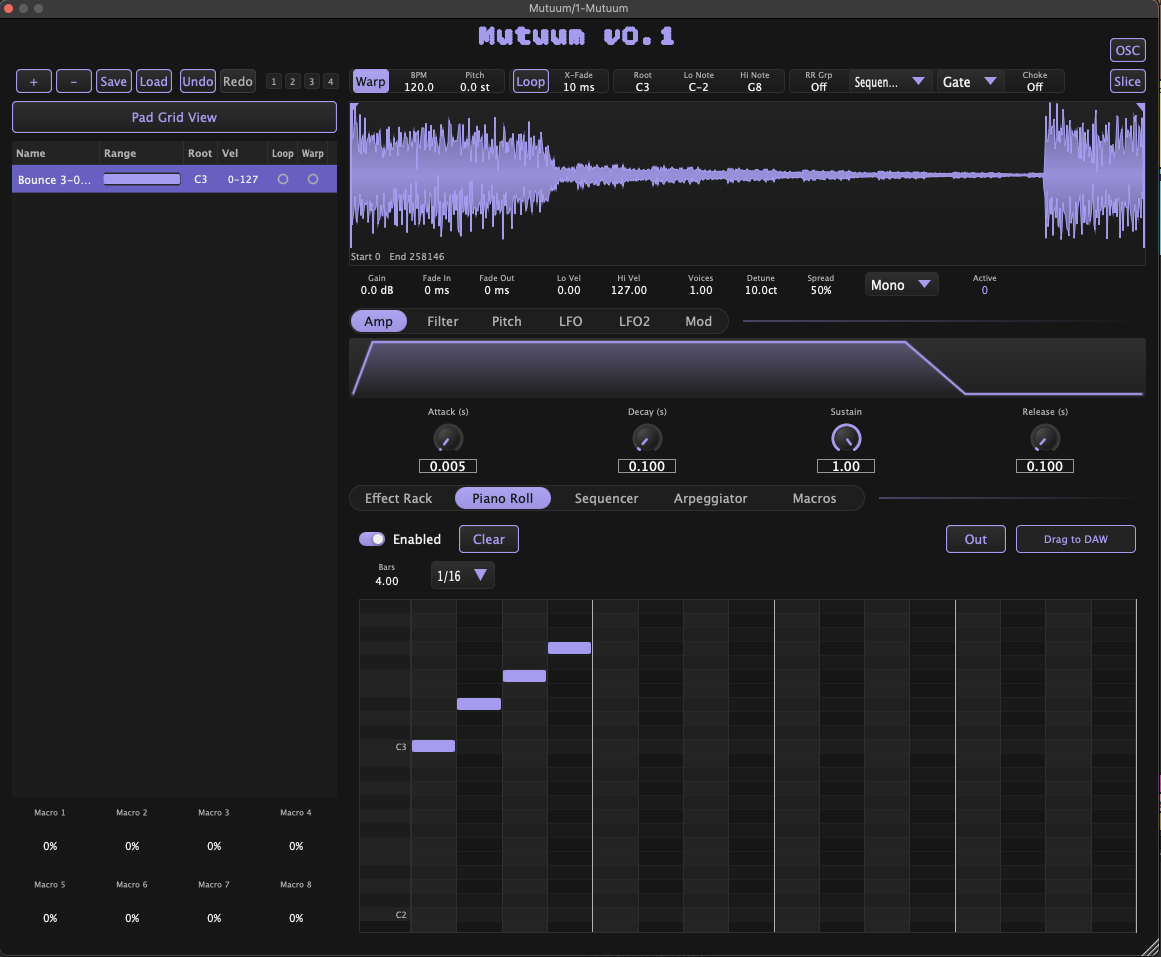1161x957 pixels.
Task: Select preset slot 3
Action: pos(312,81)
